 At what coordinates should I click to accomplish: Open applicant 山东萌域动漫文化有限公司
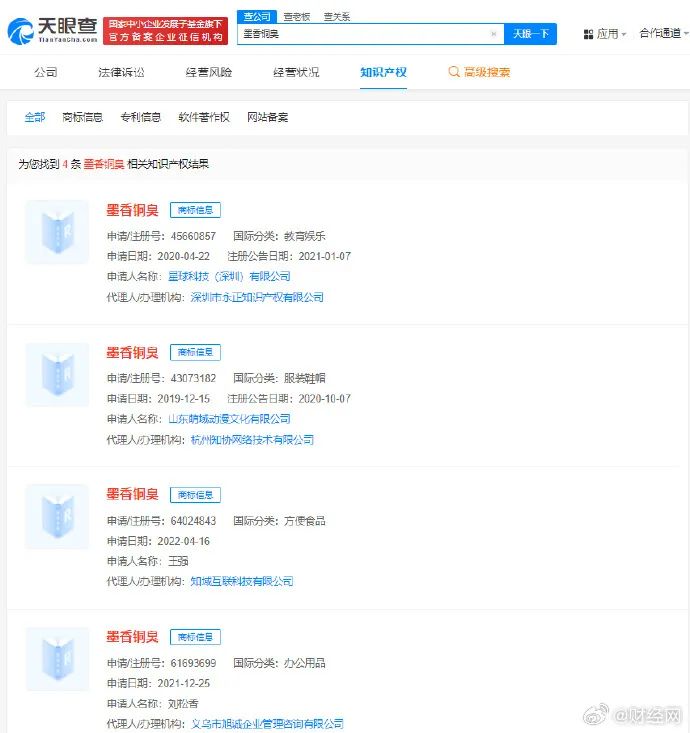click(x=229, y=419)
